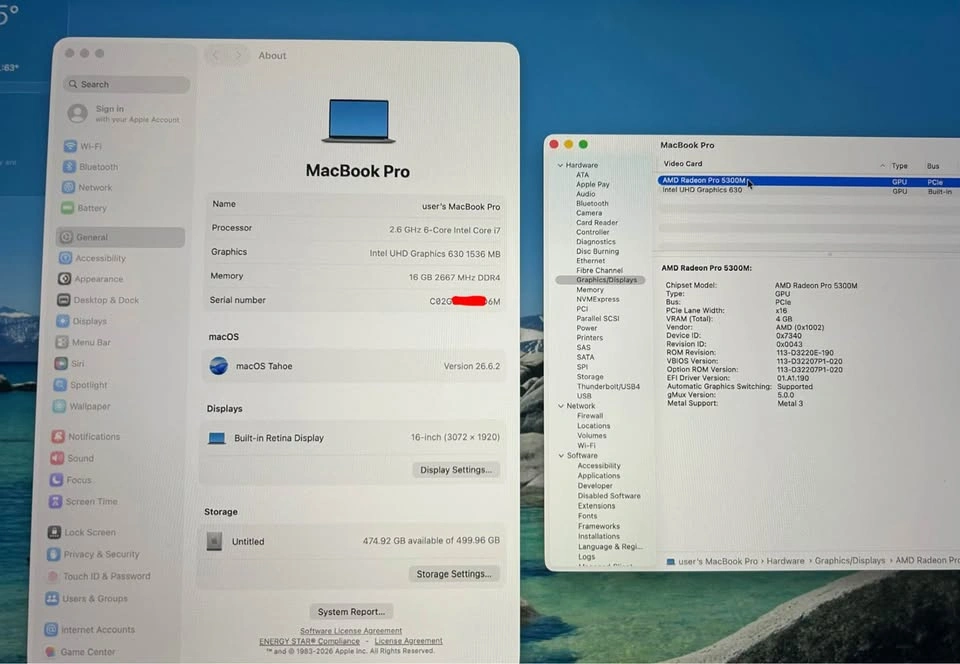
Task: Select Firewall under Network
Action: (x=590, y=416)
